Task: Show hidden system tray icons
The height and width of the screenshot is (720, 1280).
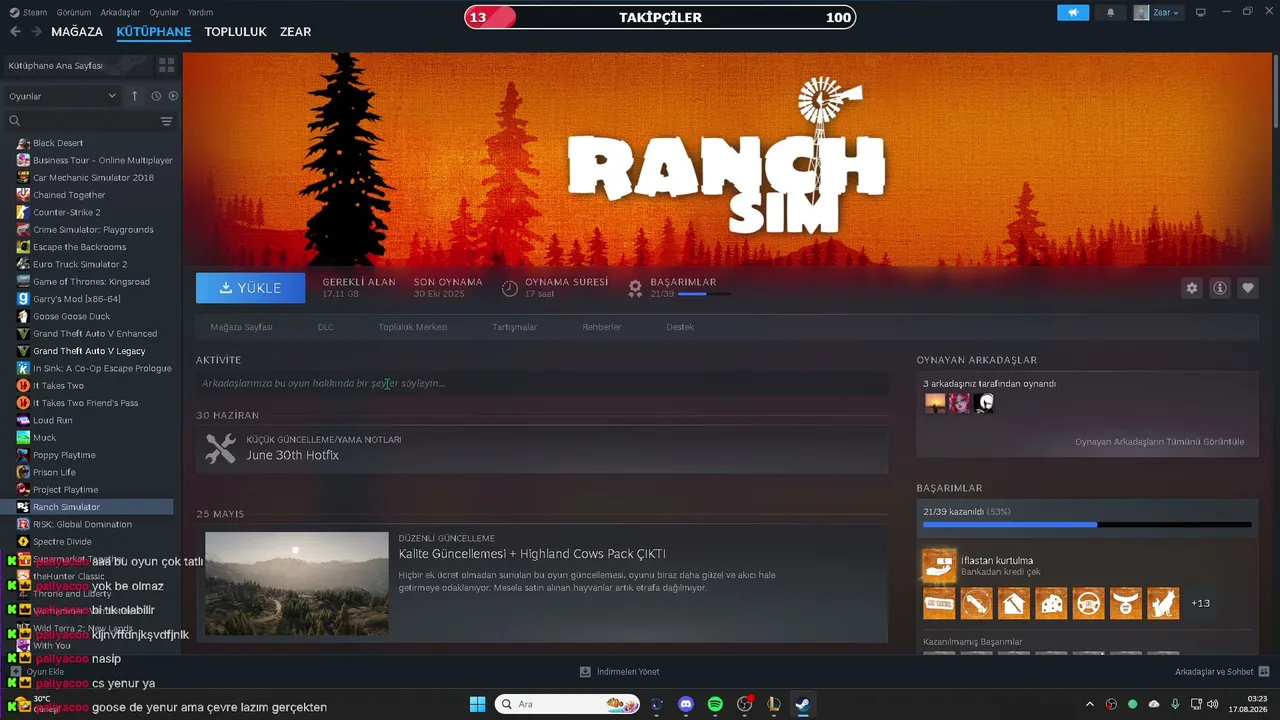Action: pos(1091,704)
